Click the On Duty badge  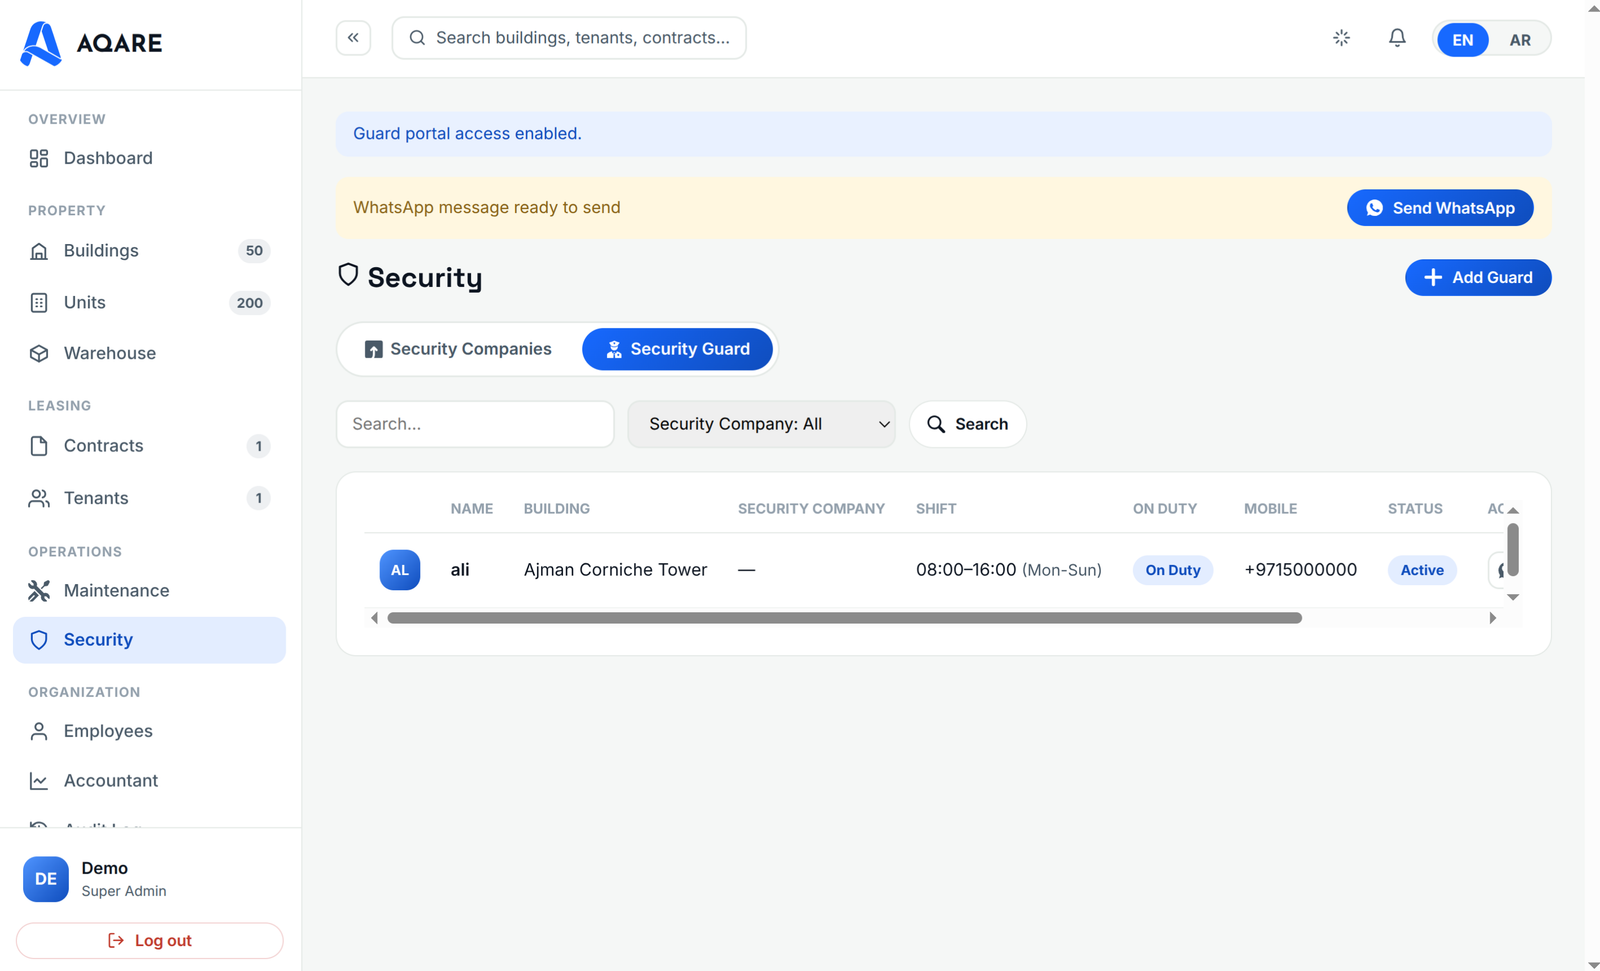[1173, 570]
